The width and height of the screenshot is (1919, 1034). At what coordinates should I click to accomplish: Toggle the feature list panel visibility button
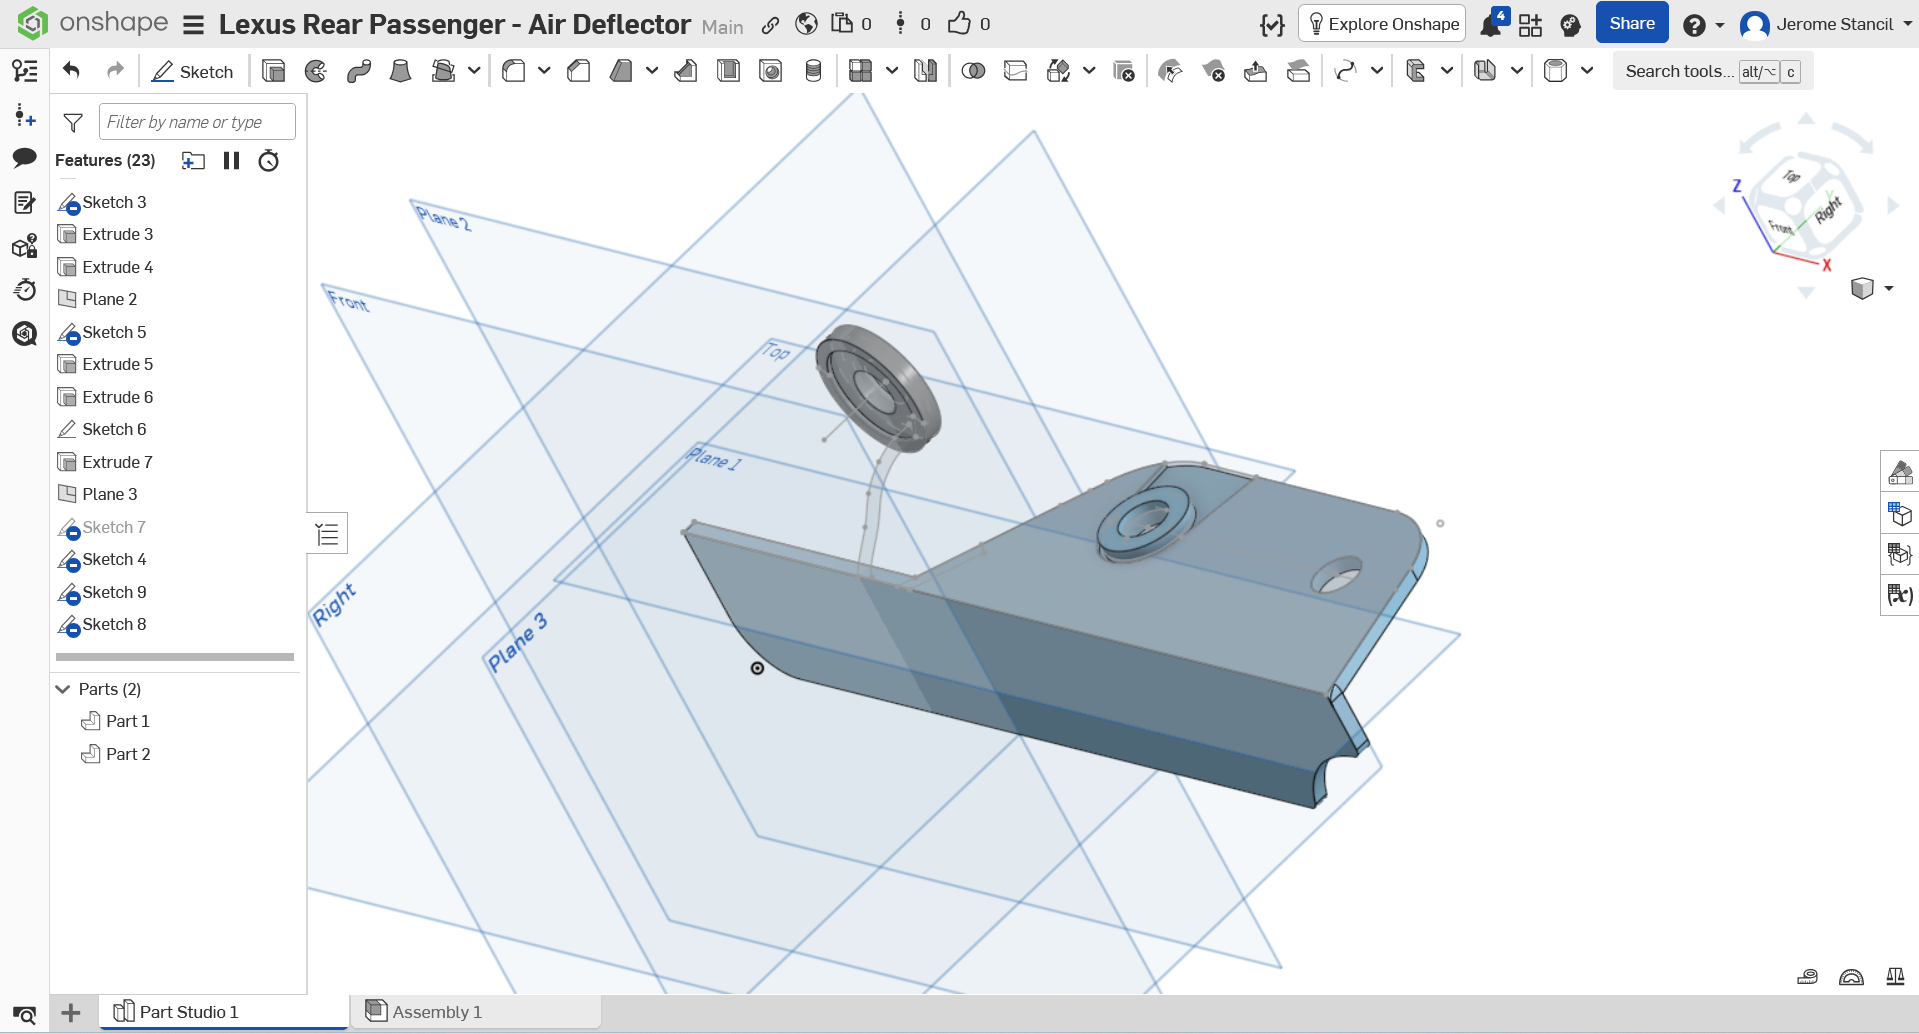[327, 534]
